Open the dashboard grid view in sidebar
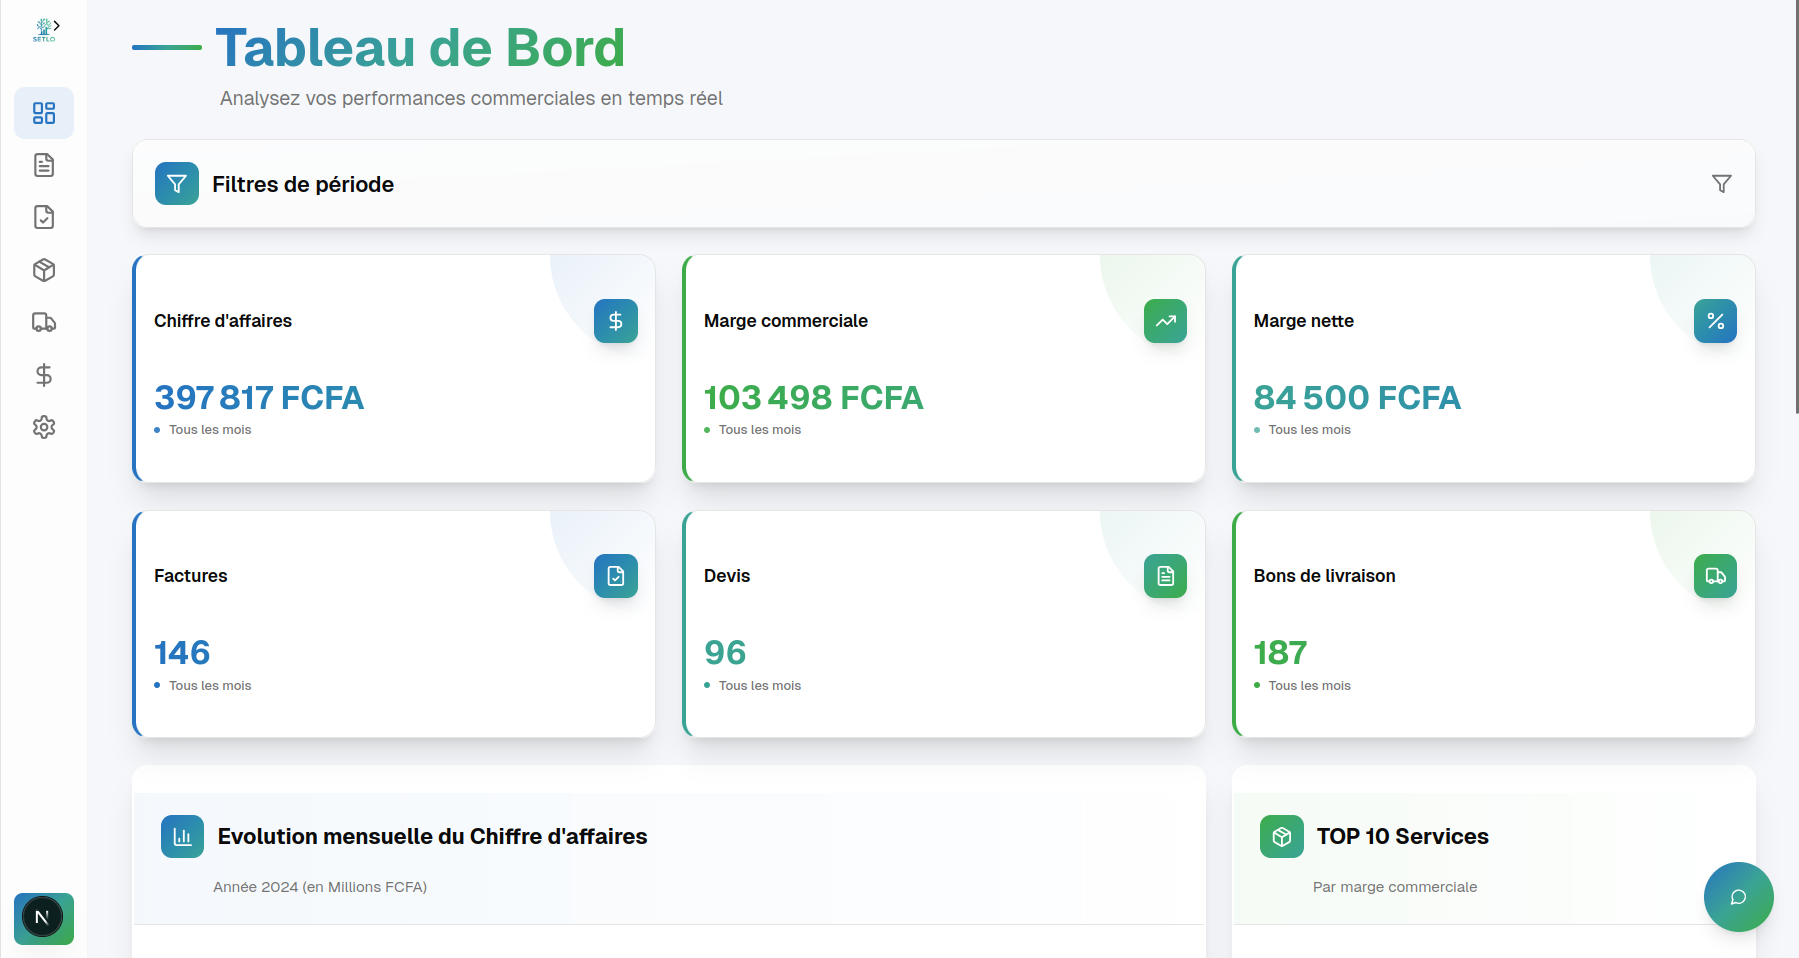Screen dimensions: 1799x958 point(43,112)
